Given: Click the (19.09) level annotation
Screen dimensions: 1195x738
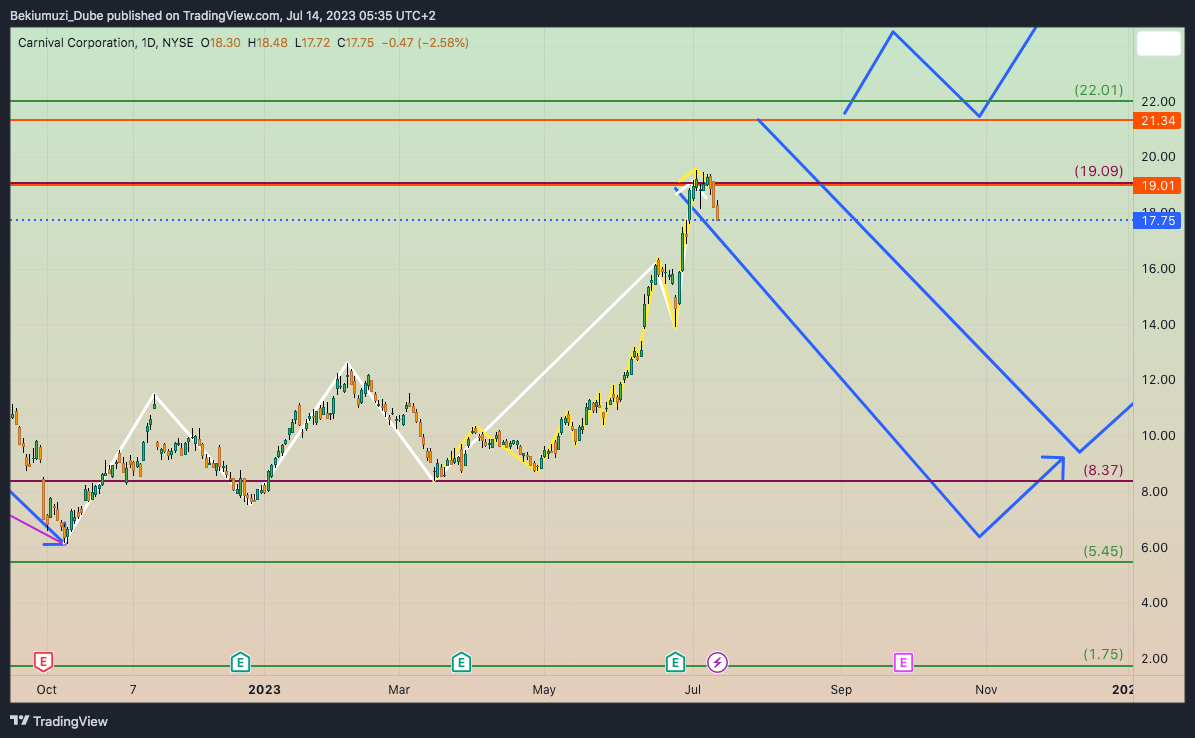Looking at the screenshot, I should click(1098, 171).
